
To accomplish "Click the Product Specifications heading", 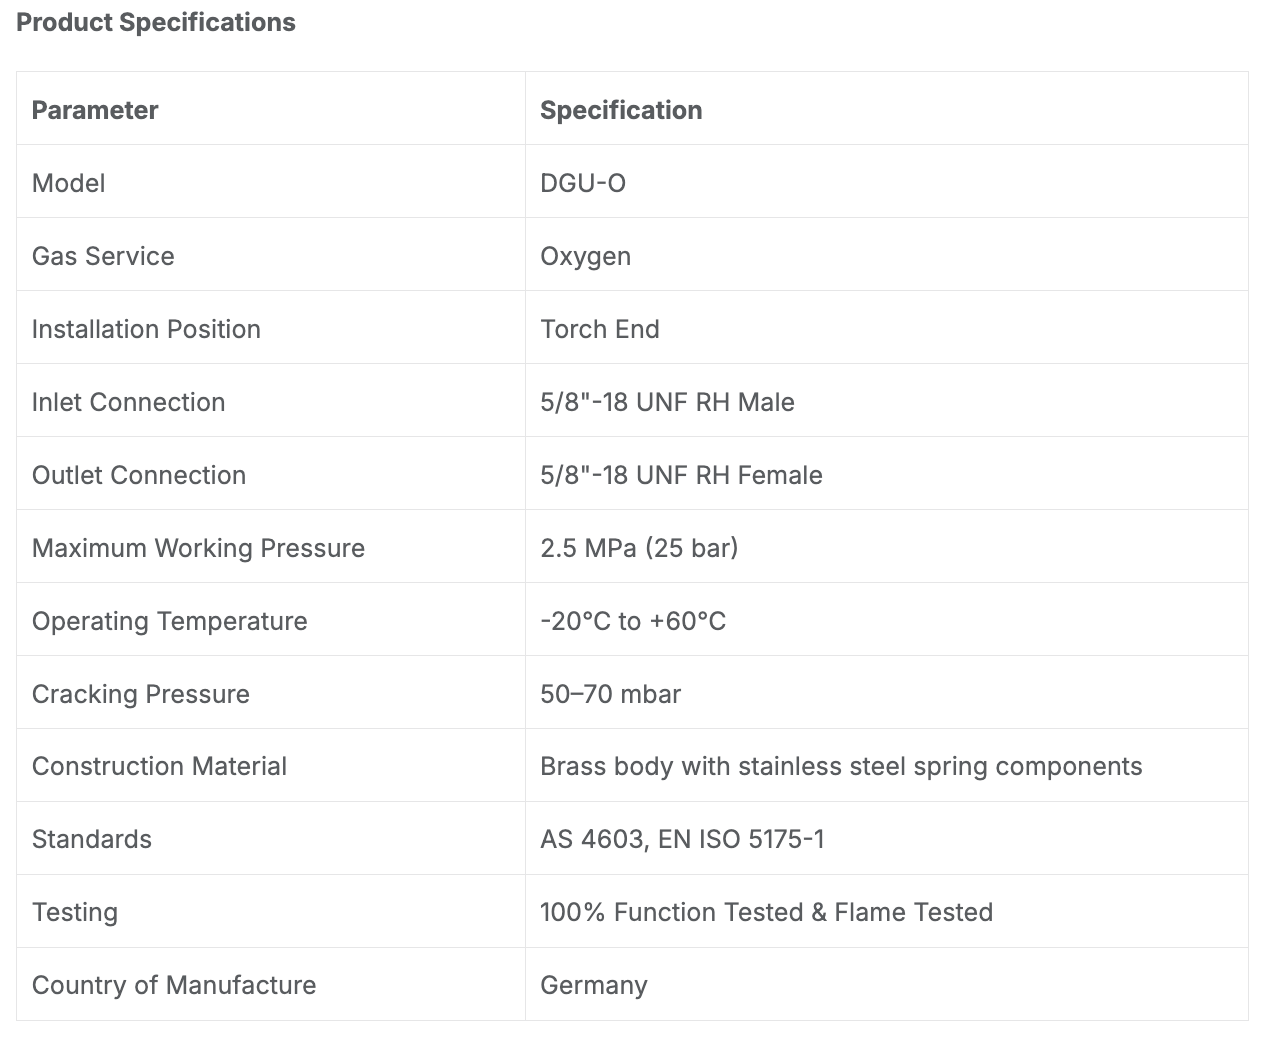I will pos(156,23).
